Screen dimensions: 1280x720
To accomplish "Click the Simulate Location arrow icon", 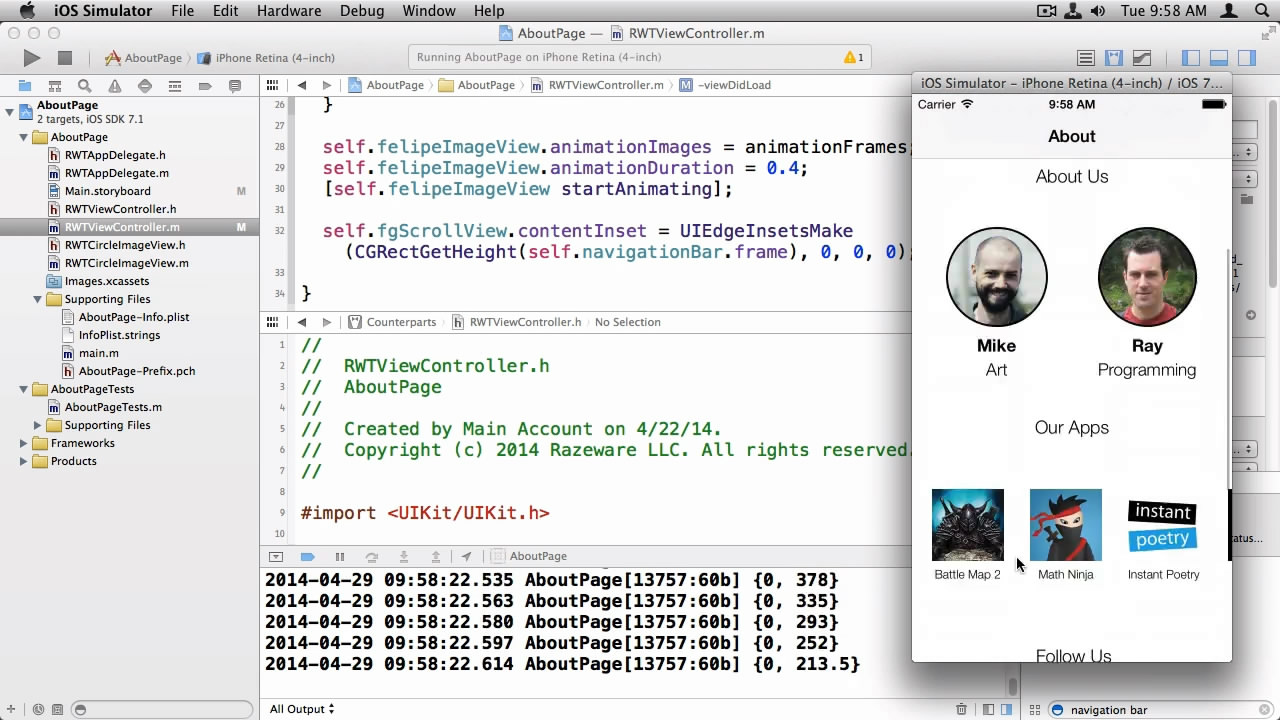I will pyautogui.click(x=467, y=556).
